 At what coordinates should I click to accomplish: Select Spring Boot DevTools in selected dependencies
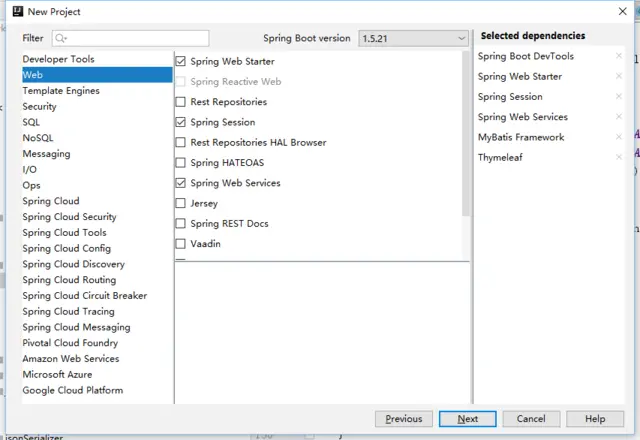click(526, 56)
